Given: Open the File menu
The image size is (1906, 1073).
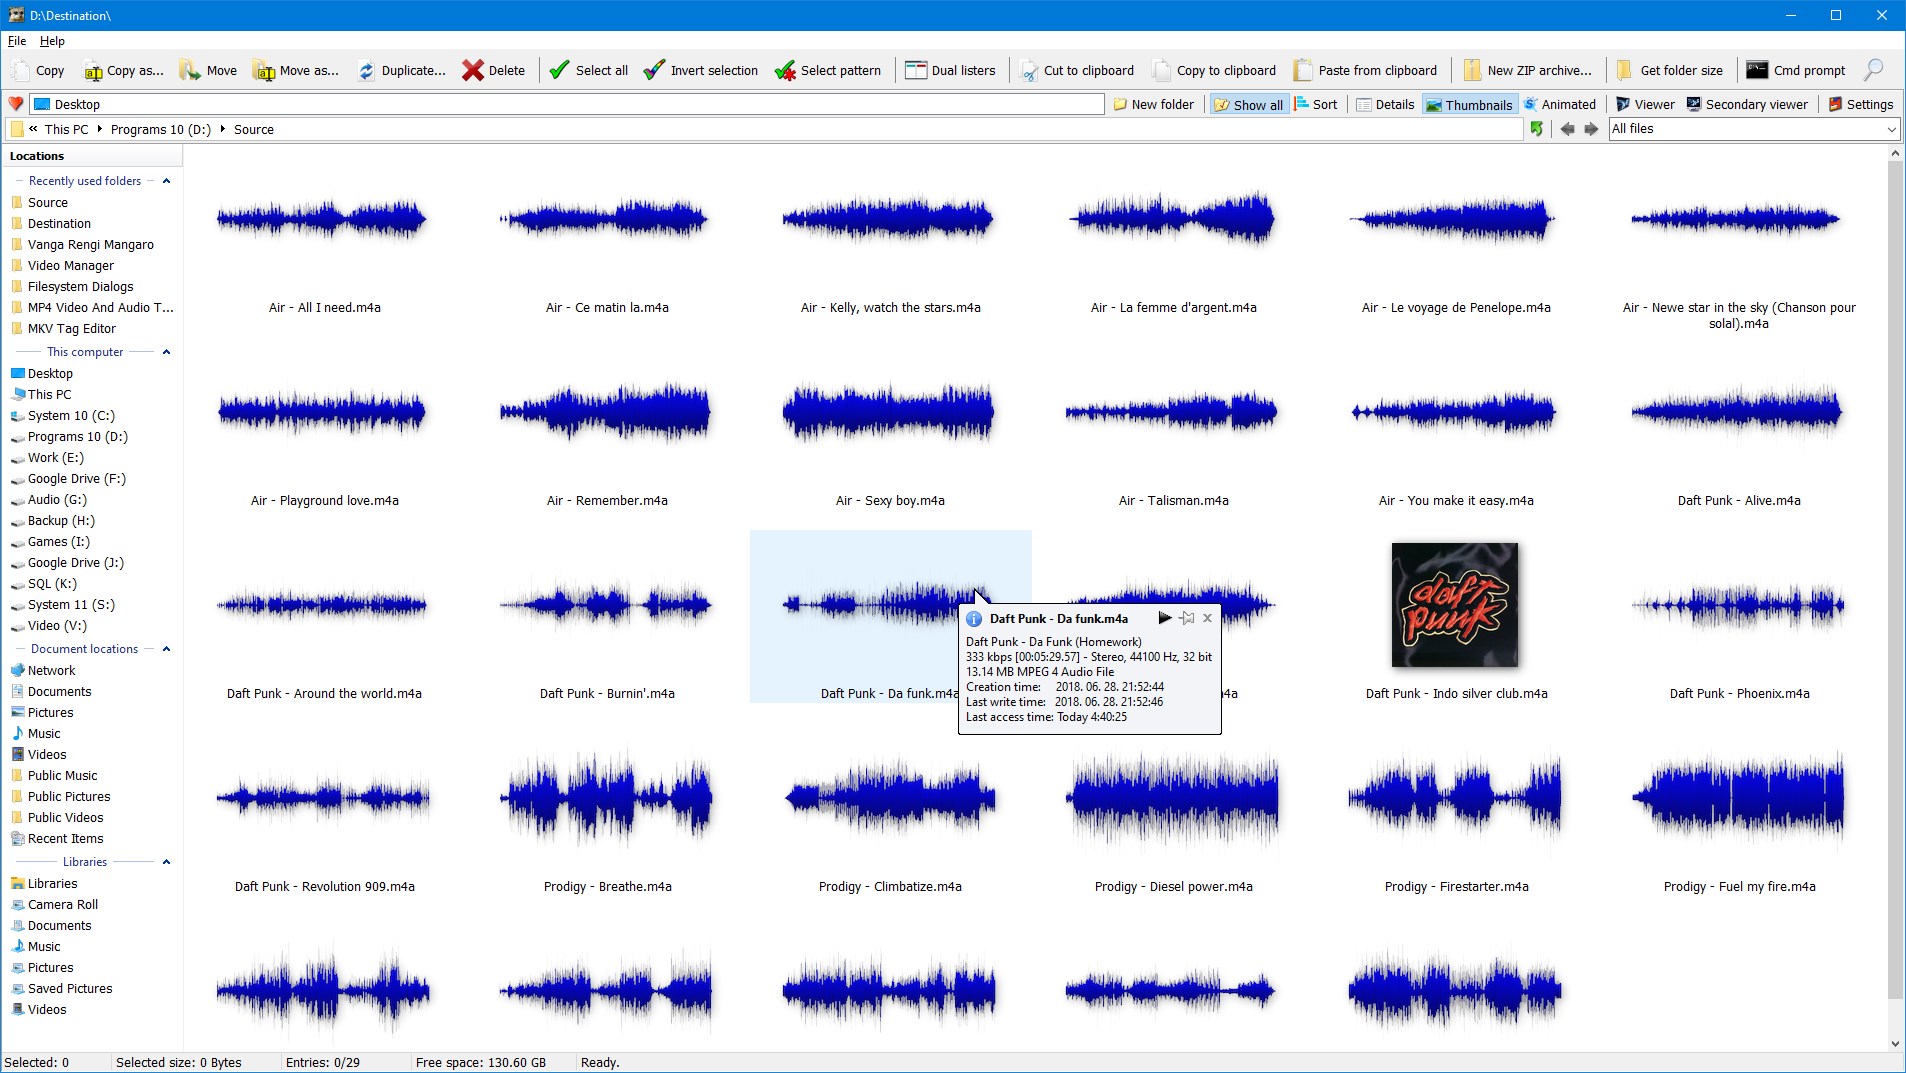Looking at the screenshot, I should (x=17, y=41).
